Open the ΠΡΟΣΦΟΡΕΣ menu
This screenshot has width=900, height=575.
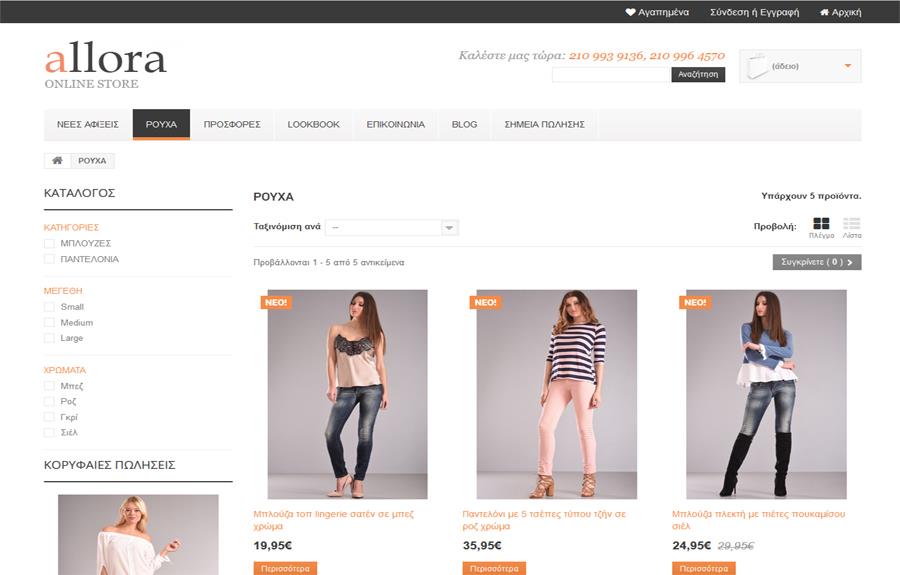coord(232,125)
